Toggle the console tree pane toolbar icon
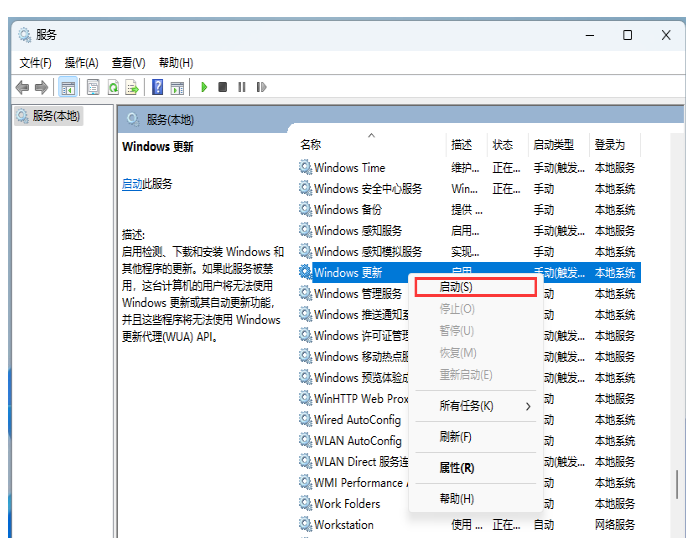 coord(68,87)
